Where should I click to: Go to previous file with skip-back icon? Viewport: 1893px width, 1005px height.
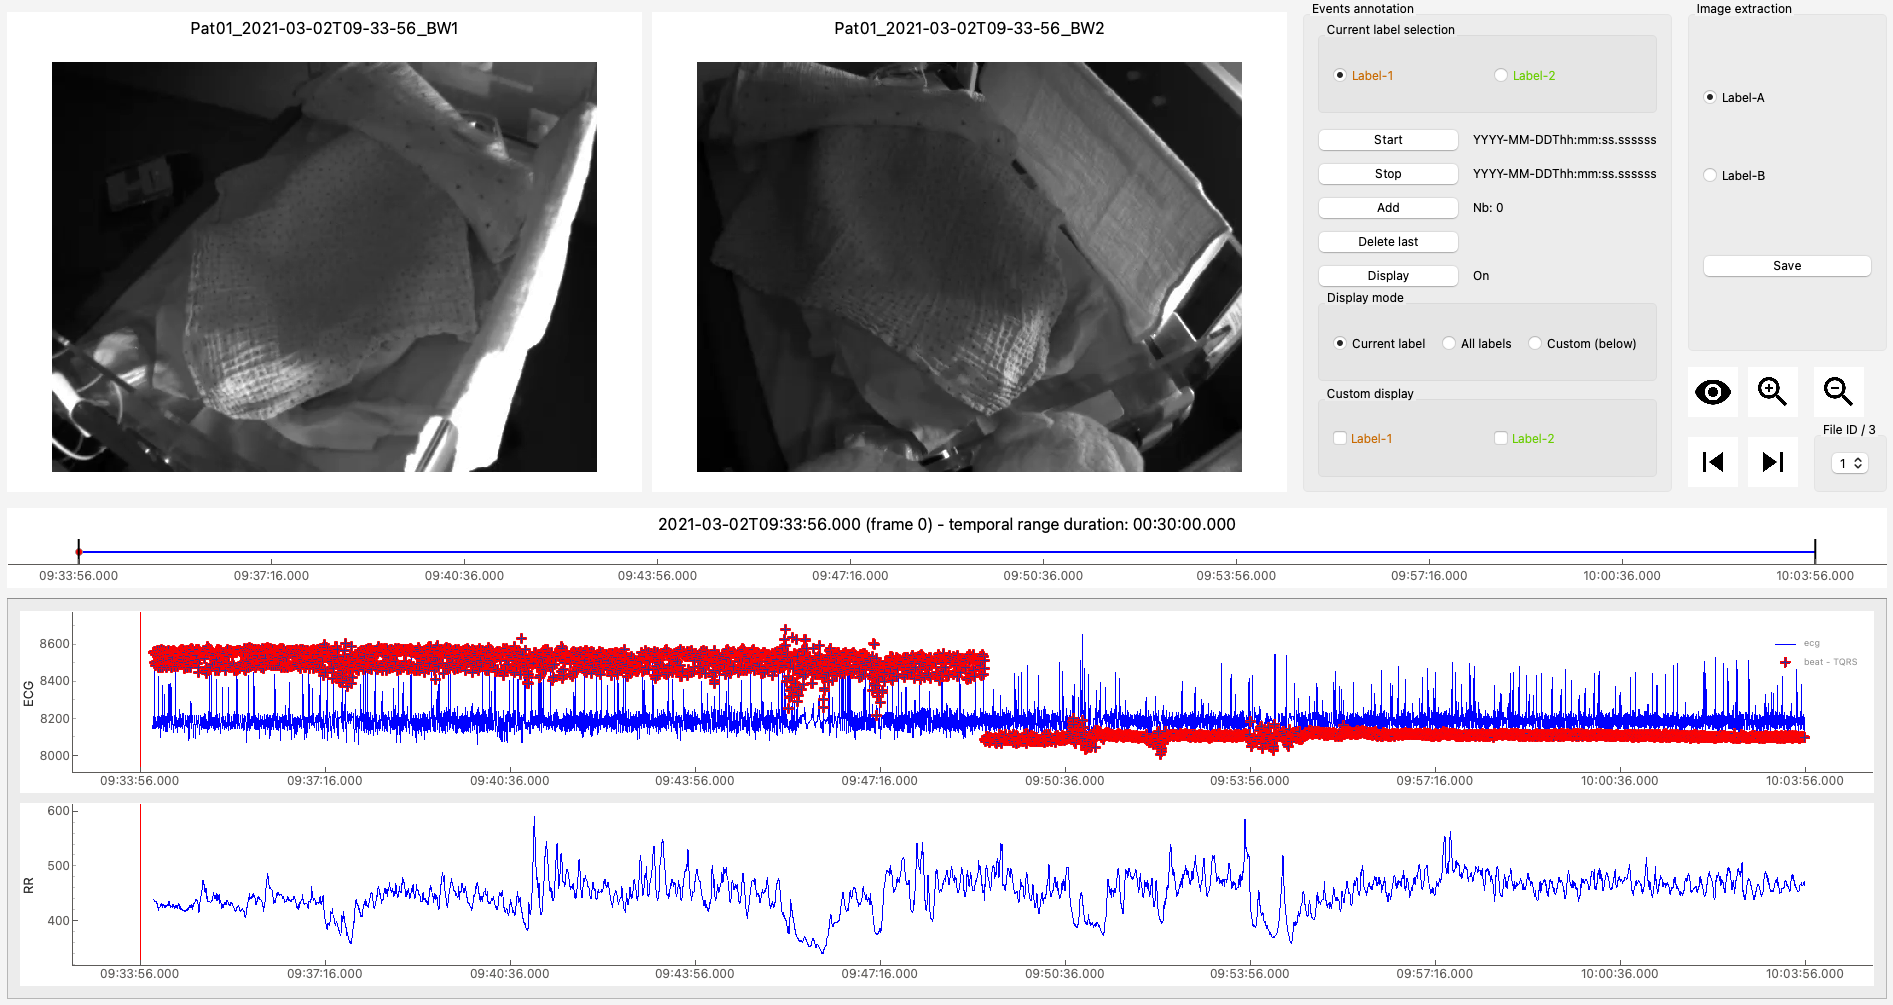pyautogui.click(x=1713, y=462)
